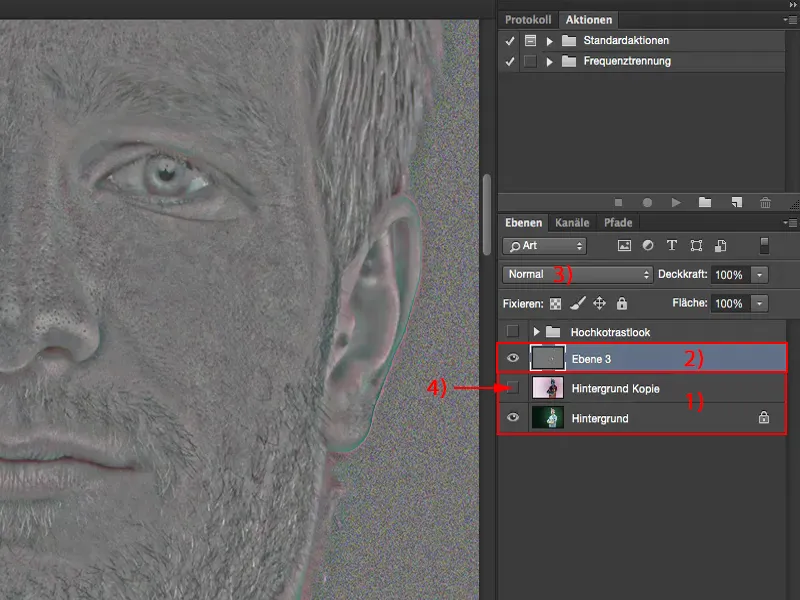This screenshot has height=600, width=800.
Task: Click the Fläche label
Action: click(690, 303)
